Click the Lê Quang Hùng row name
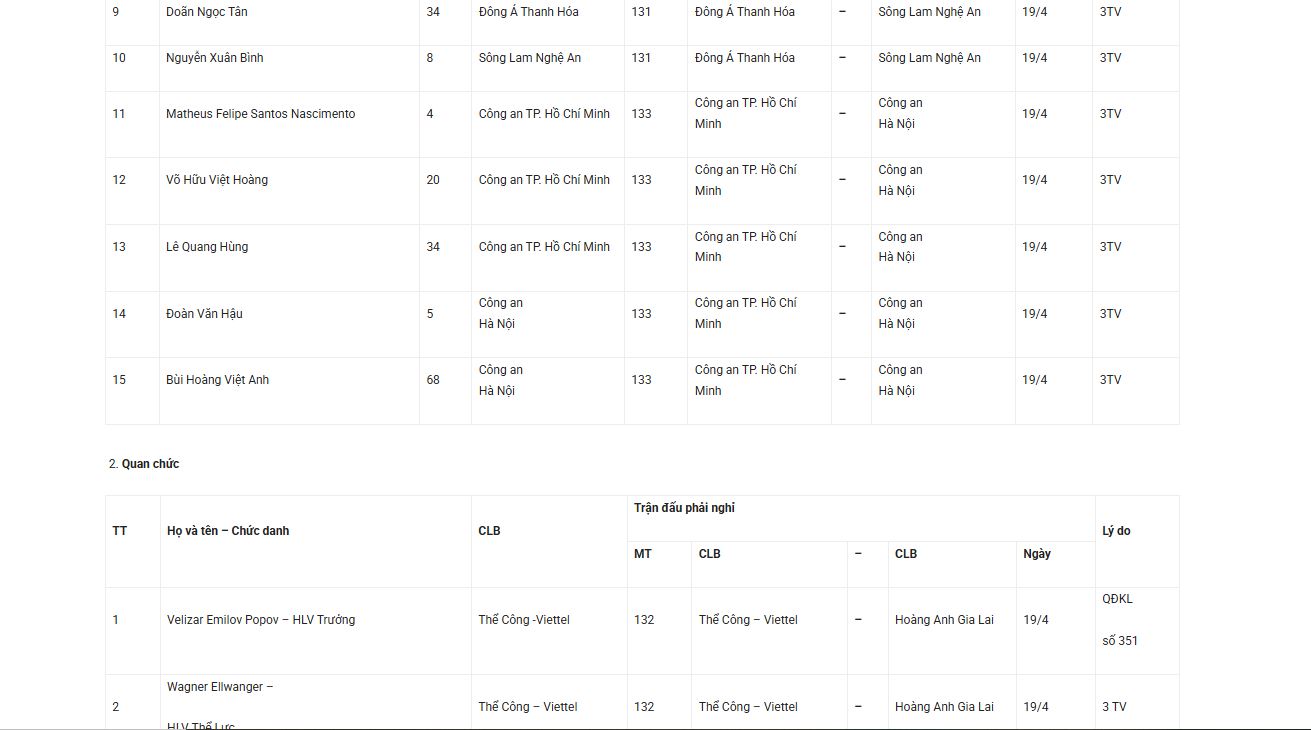Viewport: 1311px width, 730px height. coord(207,247)
